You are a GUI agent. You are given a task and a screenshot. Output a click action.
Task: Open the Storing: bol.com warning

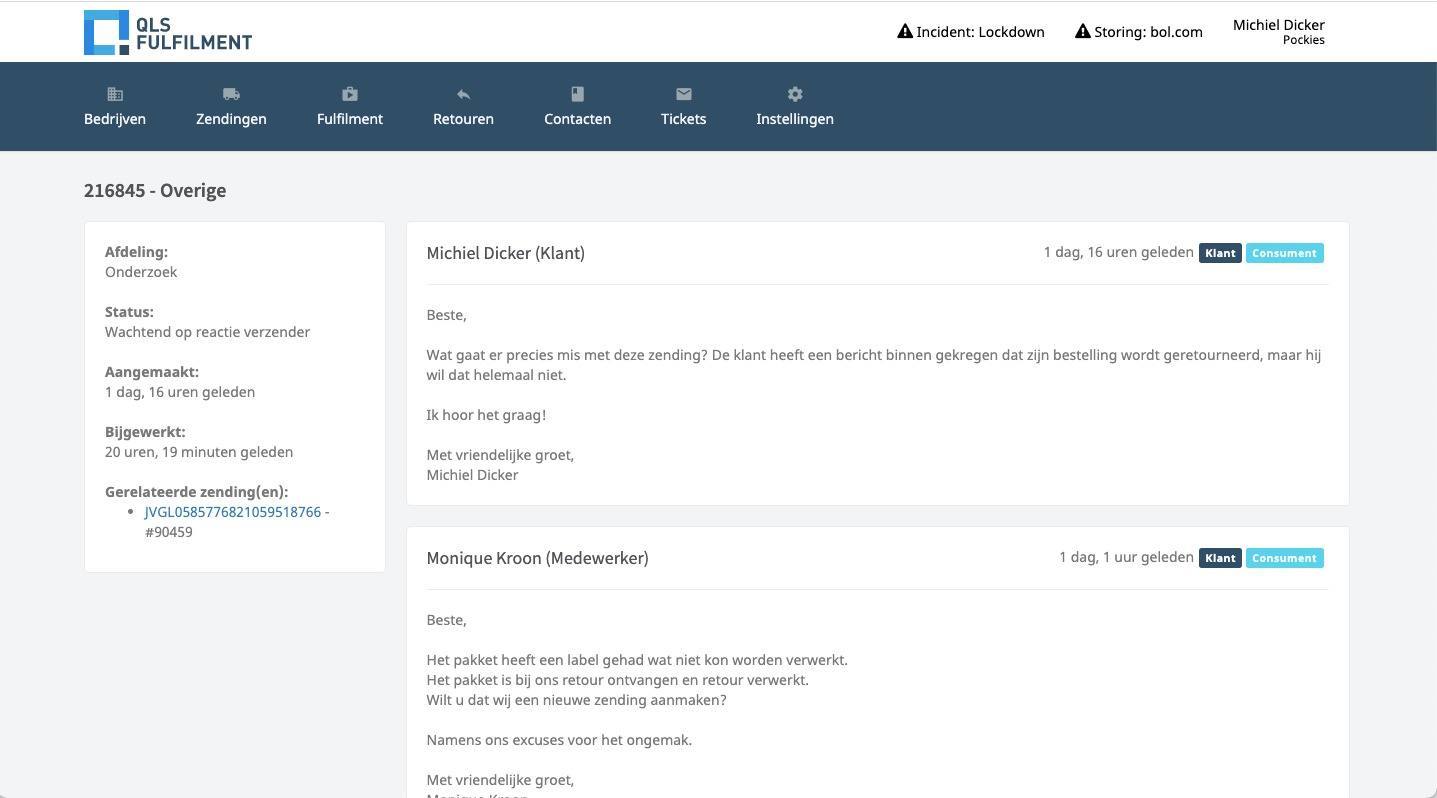coord(1139,32)
